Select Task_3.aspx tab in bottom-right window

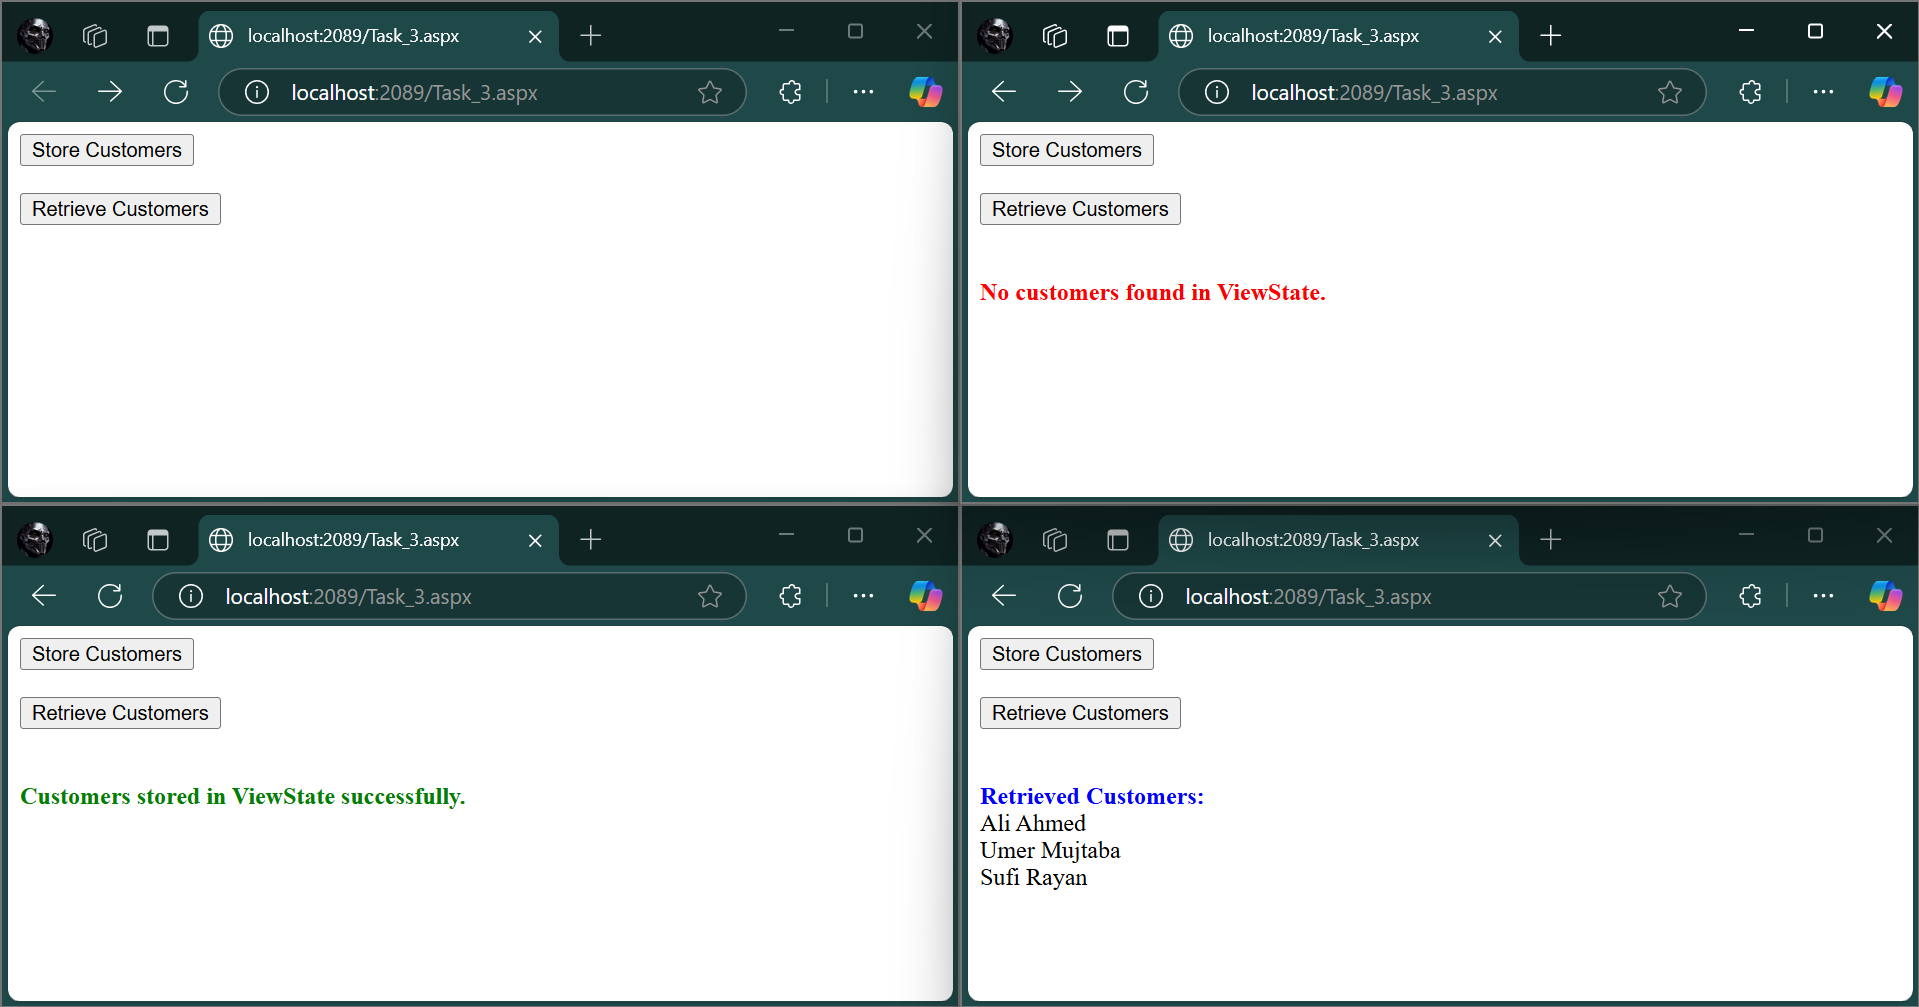pyautogui.click(x=1338, y=540)
